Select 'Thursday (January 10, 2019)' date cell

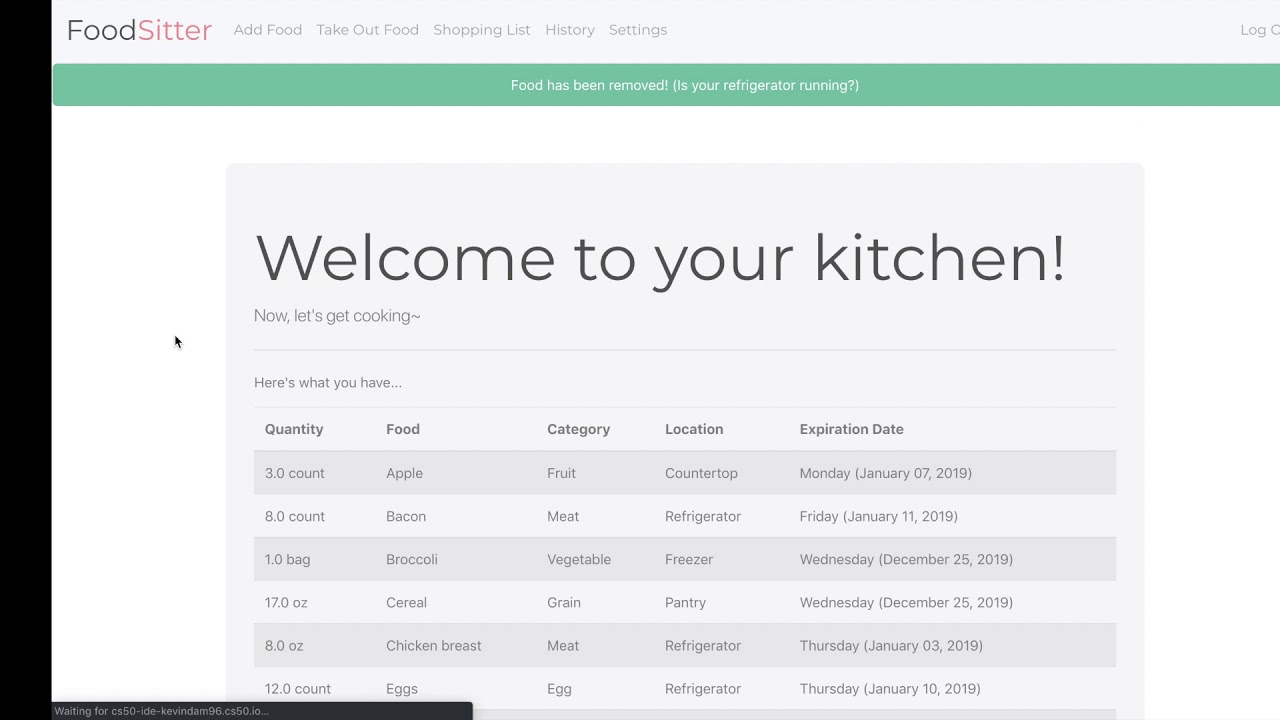[x=890, y=688]
